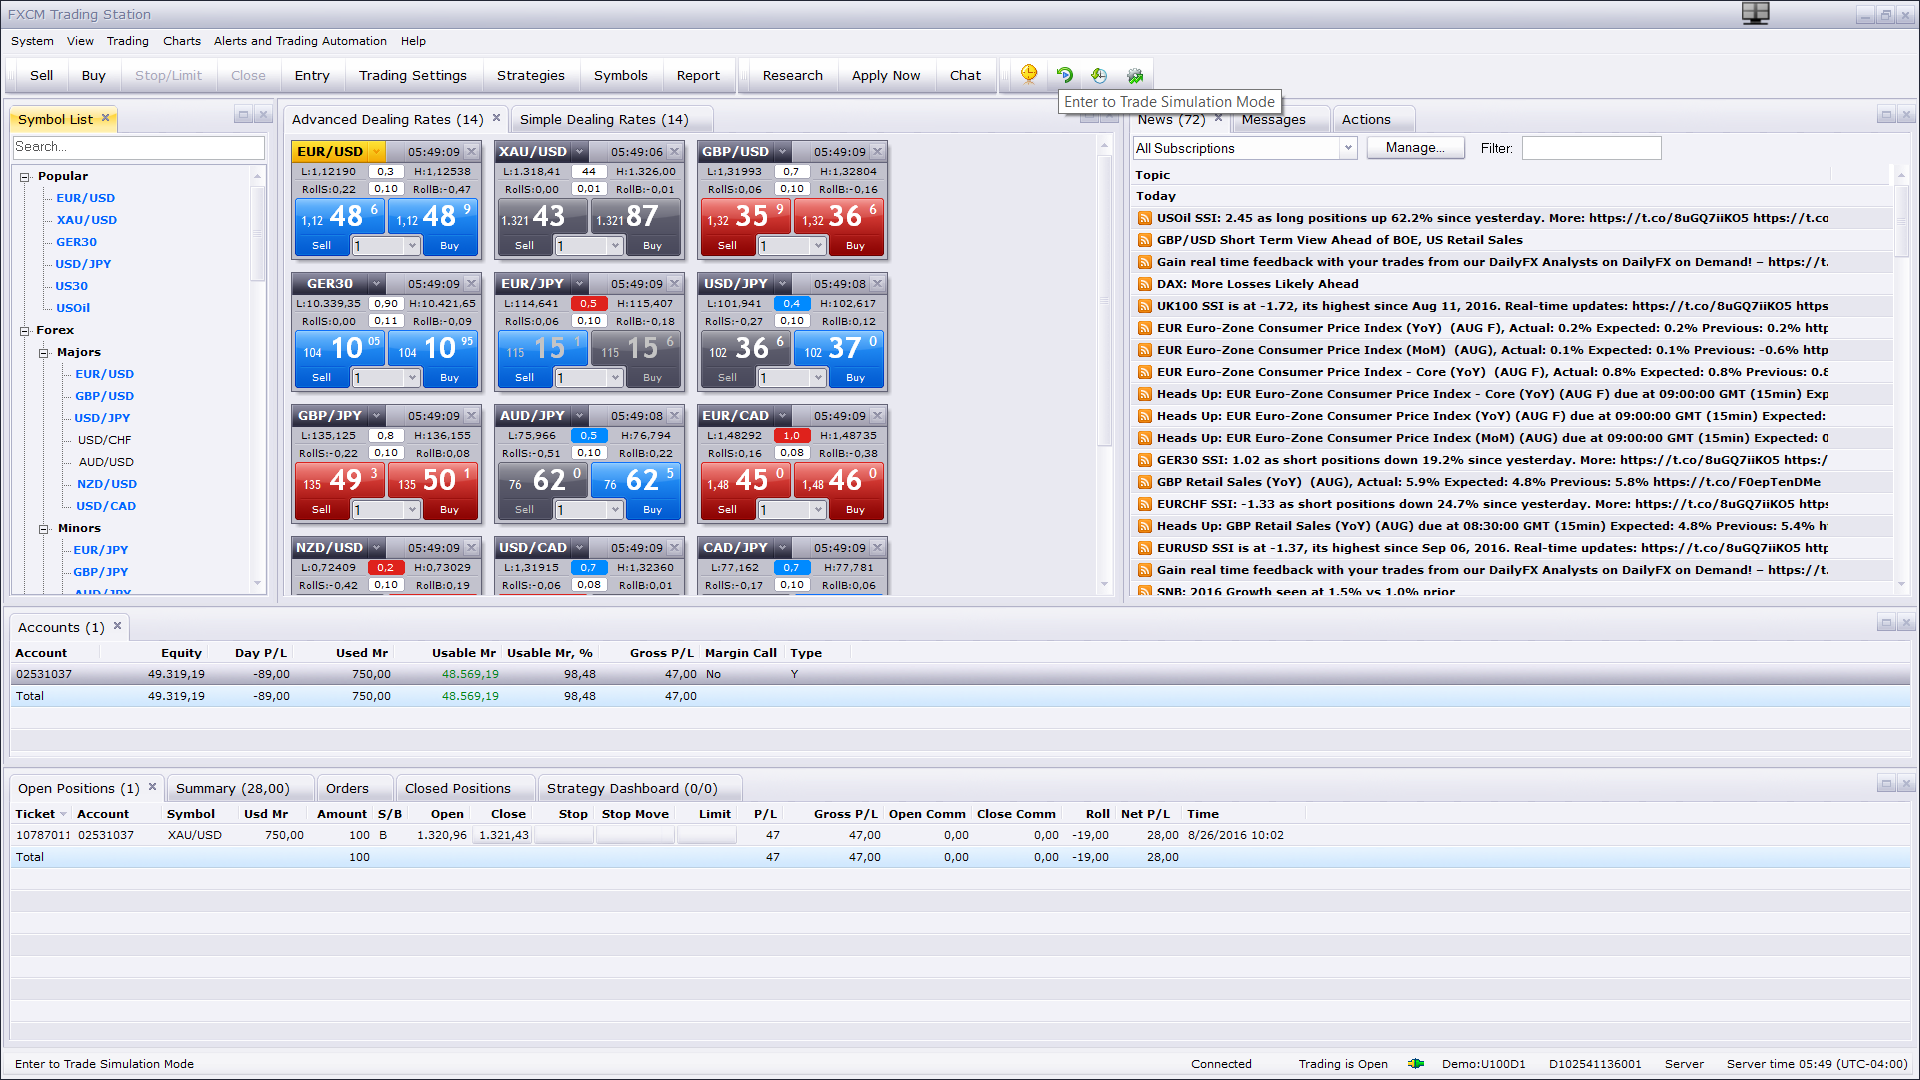
Task: Click the gear with green chart arrow icon
Action: 1135,74
